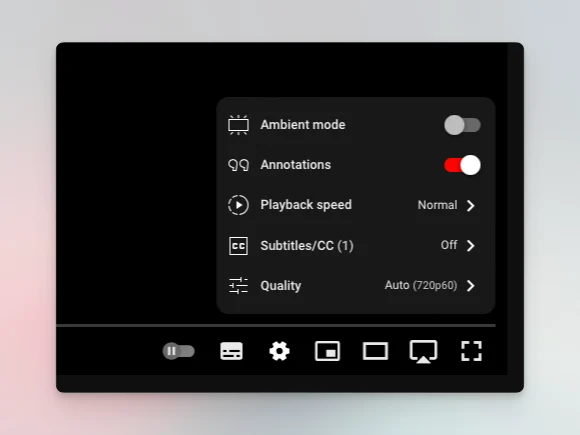Click the video progress bar
The height and width of the screenshot is (435, 580).
(276, 326)
